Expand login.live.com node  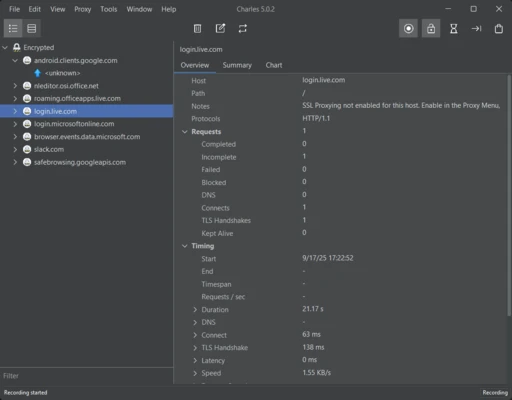click(15, 111)
